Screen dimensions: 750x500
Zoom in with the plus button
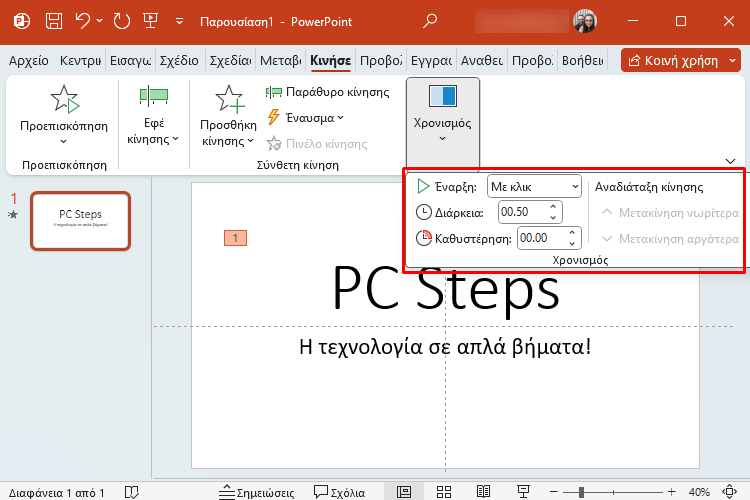coord(672,492)
